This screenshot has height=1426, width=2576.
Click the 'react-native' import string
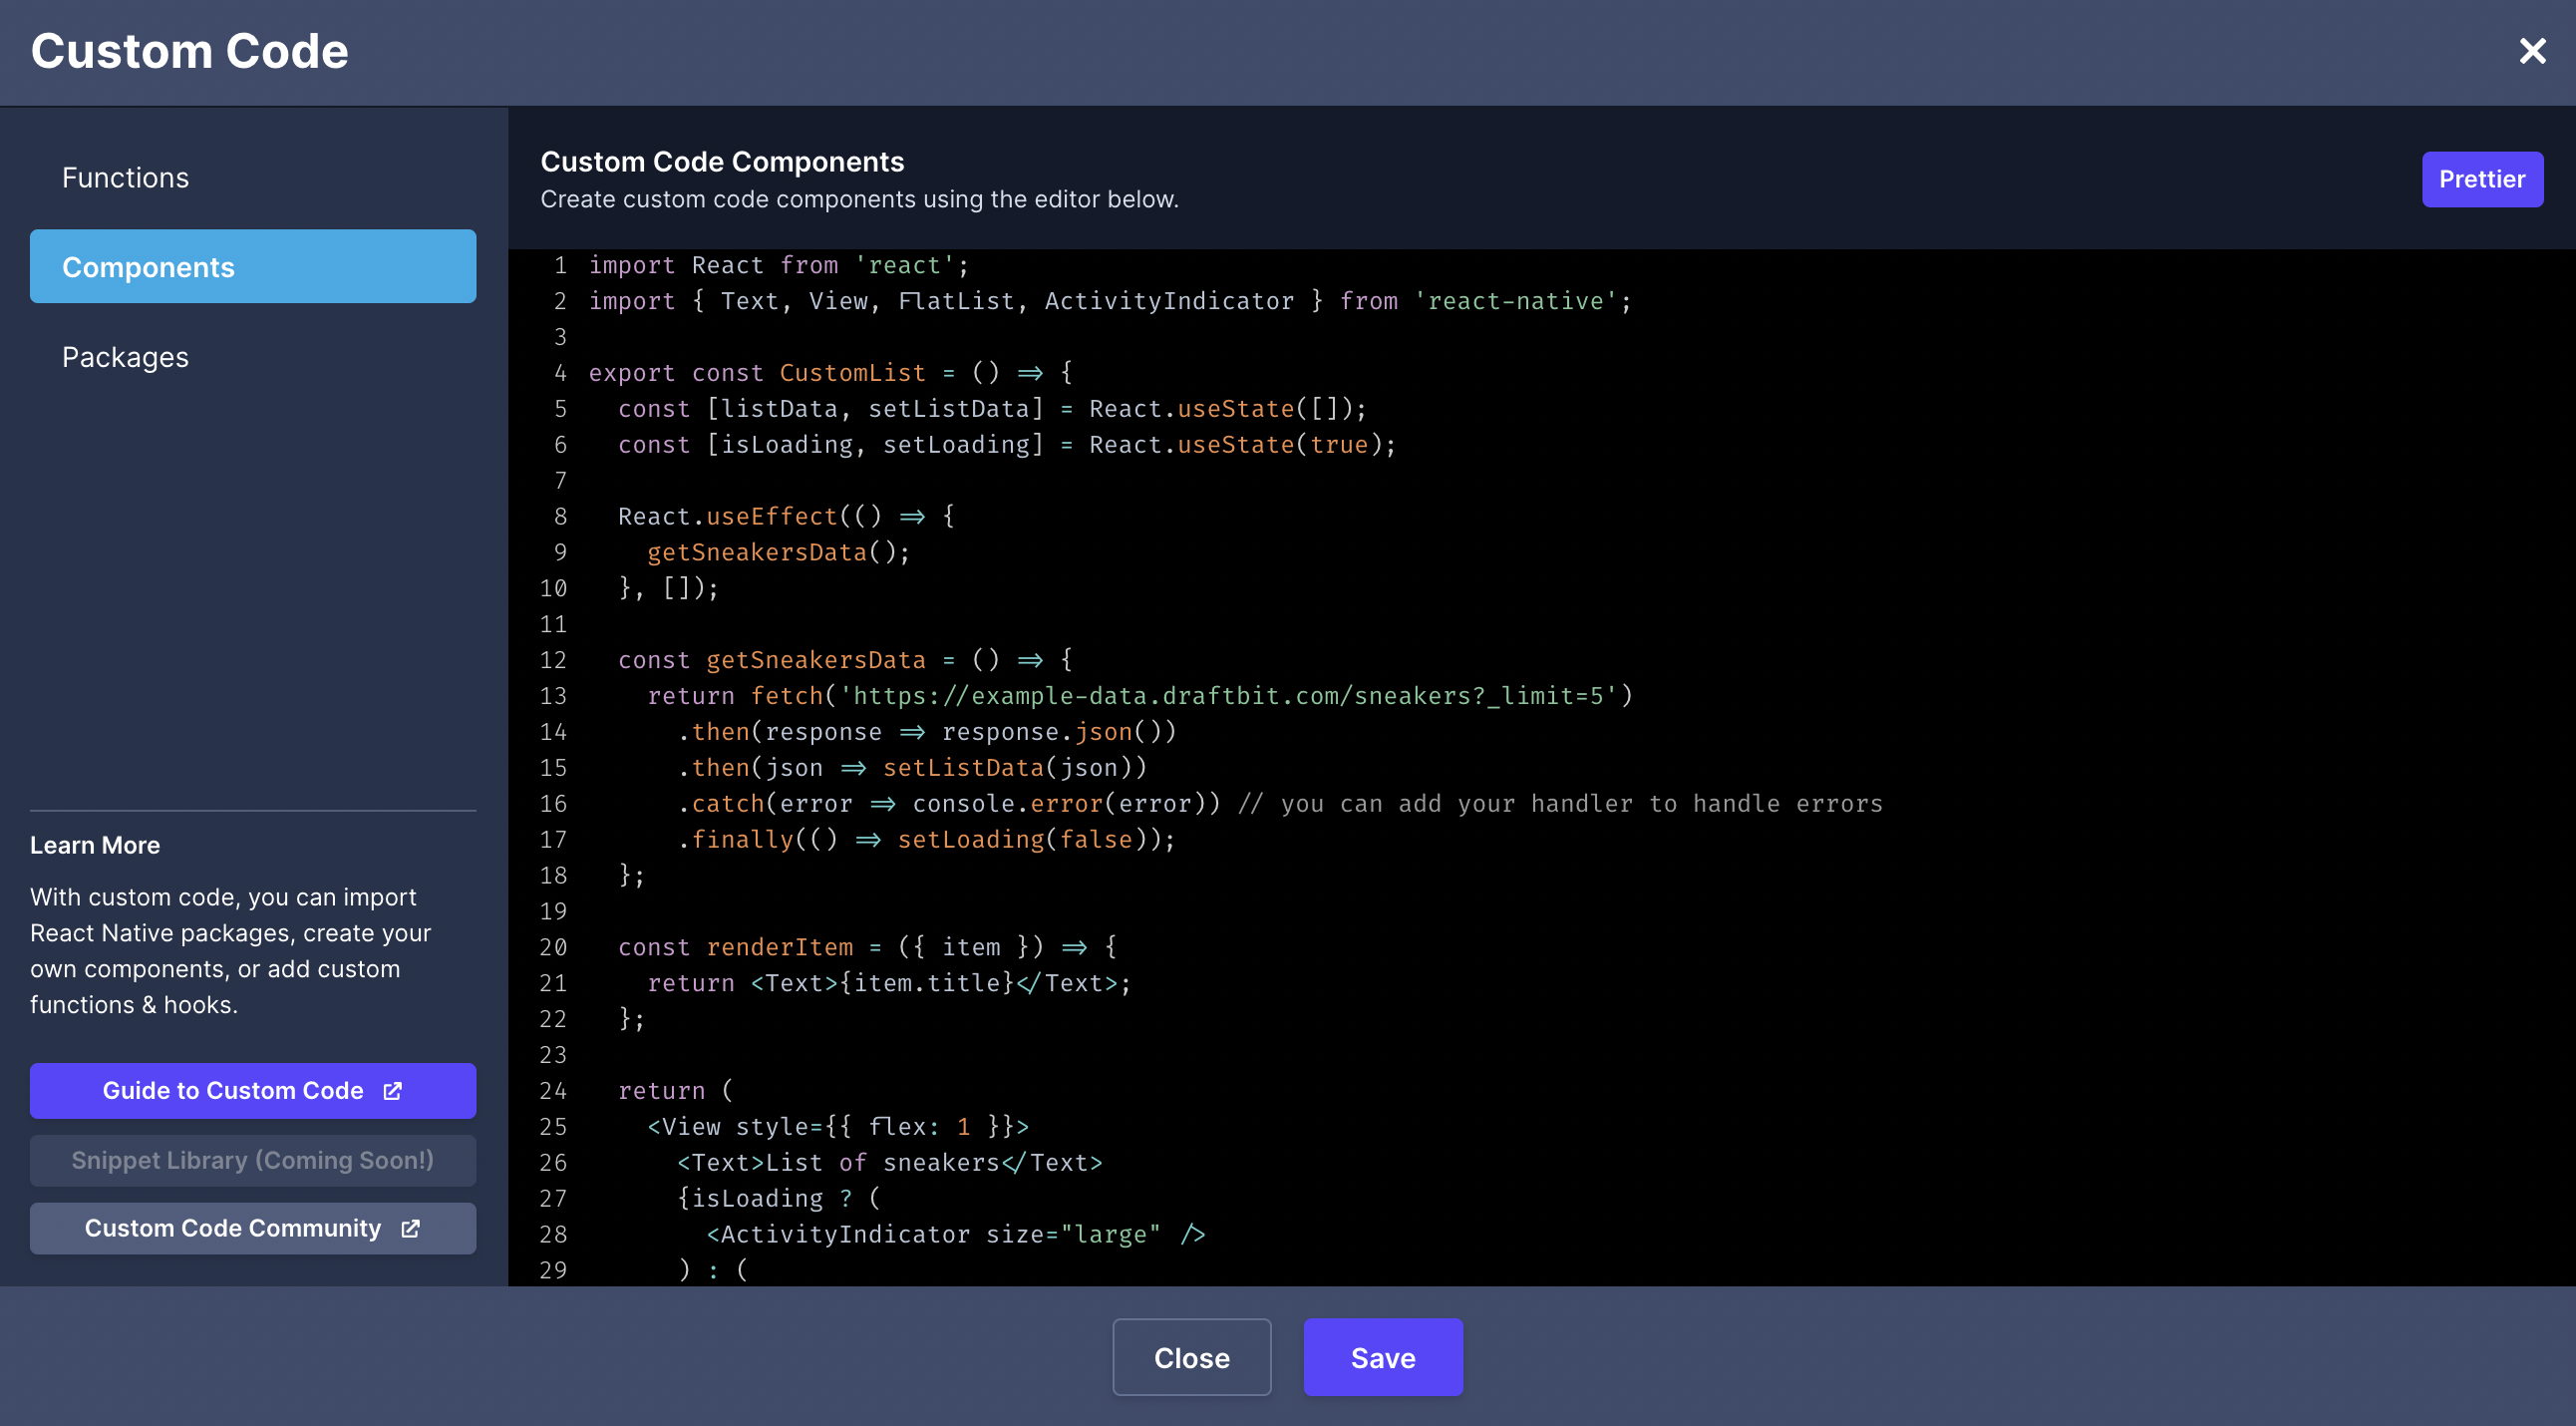(1515, 301)
